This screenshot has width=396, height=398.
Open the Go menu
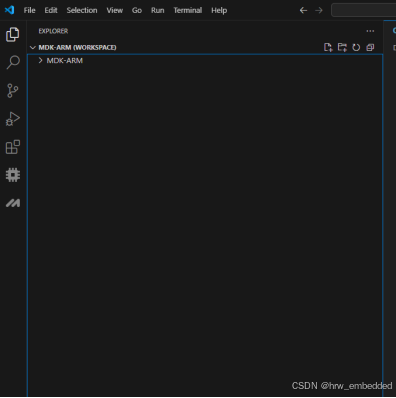point(137,10)
